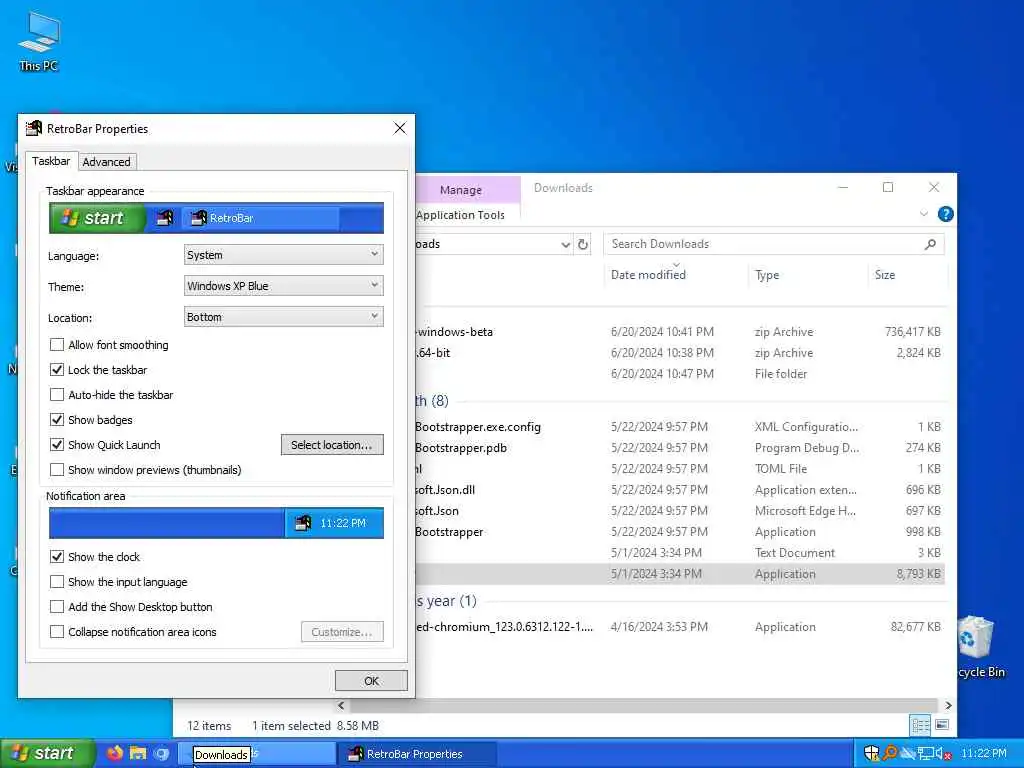Click the Explorer help question mark icon
The image size is (1024, 768).
coord(945,214)
